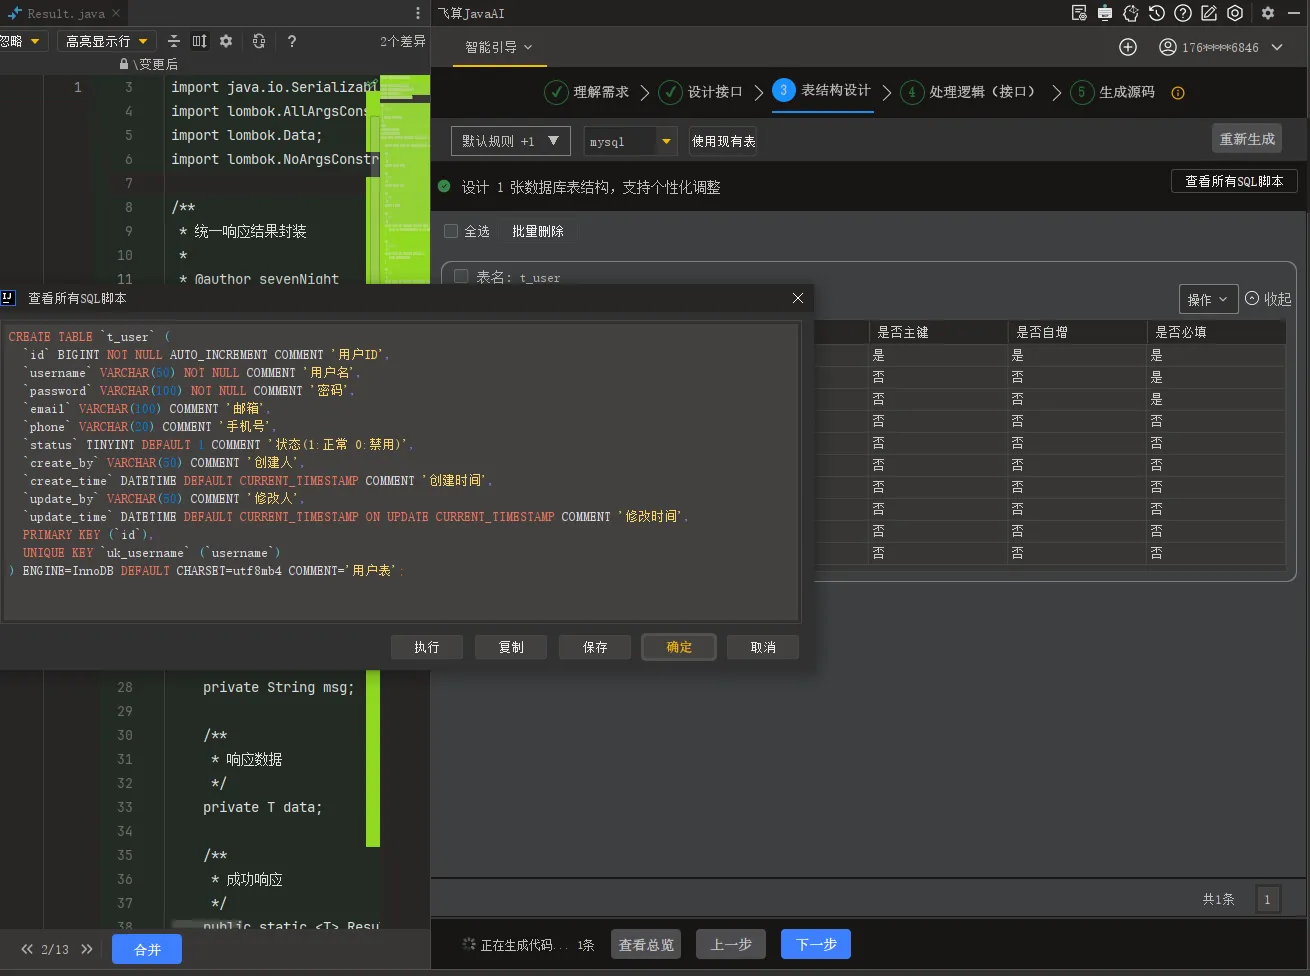Go to the next file with the double-right arrow
The width and height of the screenshot is (1310, 976).
pos(87,949)
